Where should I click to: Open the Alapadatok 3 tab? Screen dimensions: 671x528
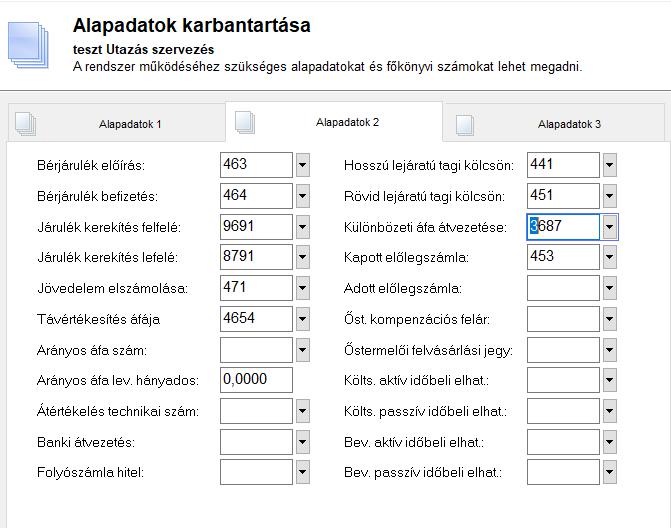[x=569, y=124]
